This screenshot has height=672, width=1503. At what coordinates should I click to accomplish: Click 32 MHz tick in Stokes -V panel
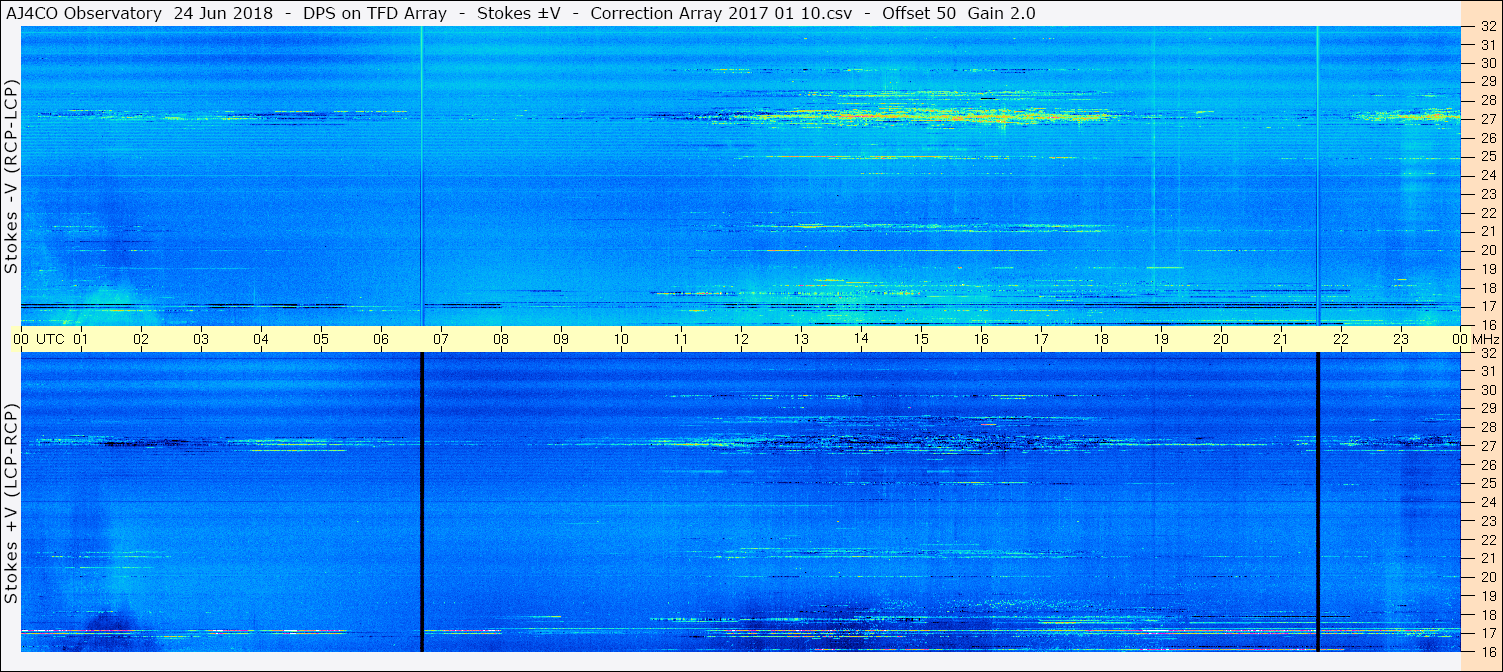[x=1488, y=26]
